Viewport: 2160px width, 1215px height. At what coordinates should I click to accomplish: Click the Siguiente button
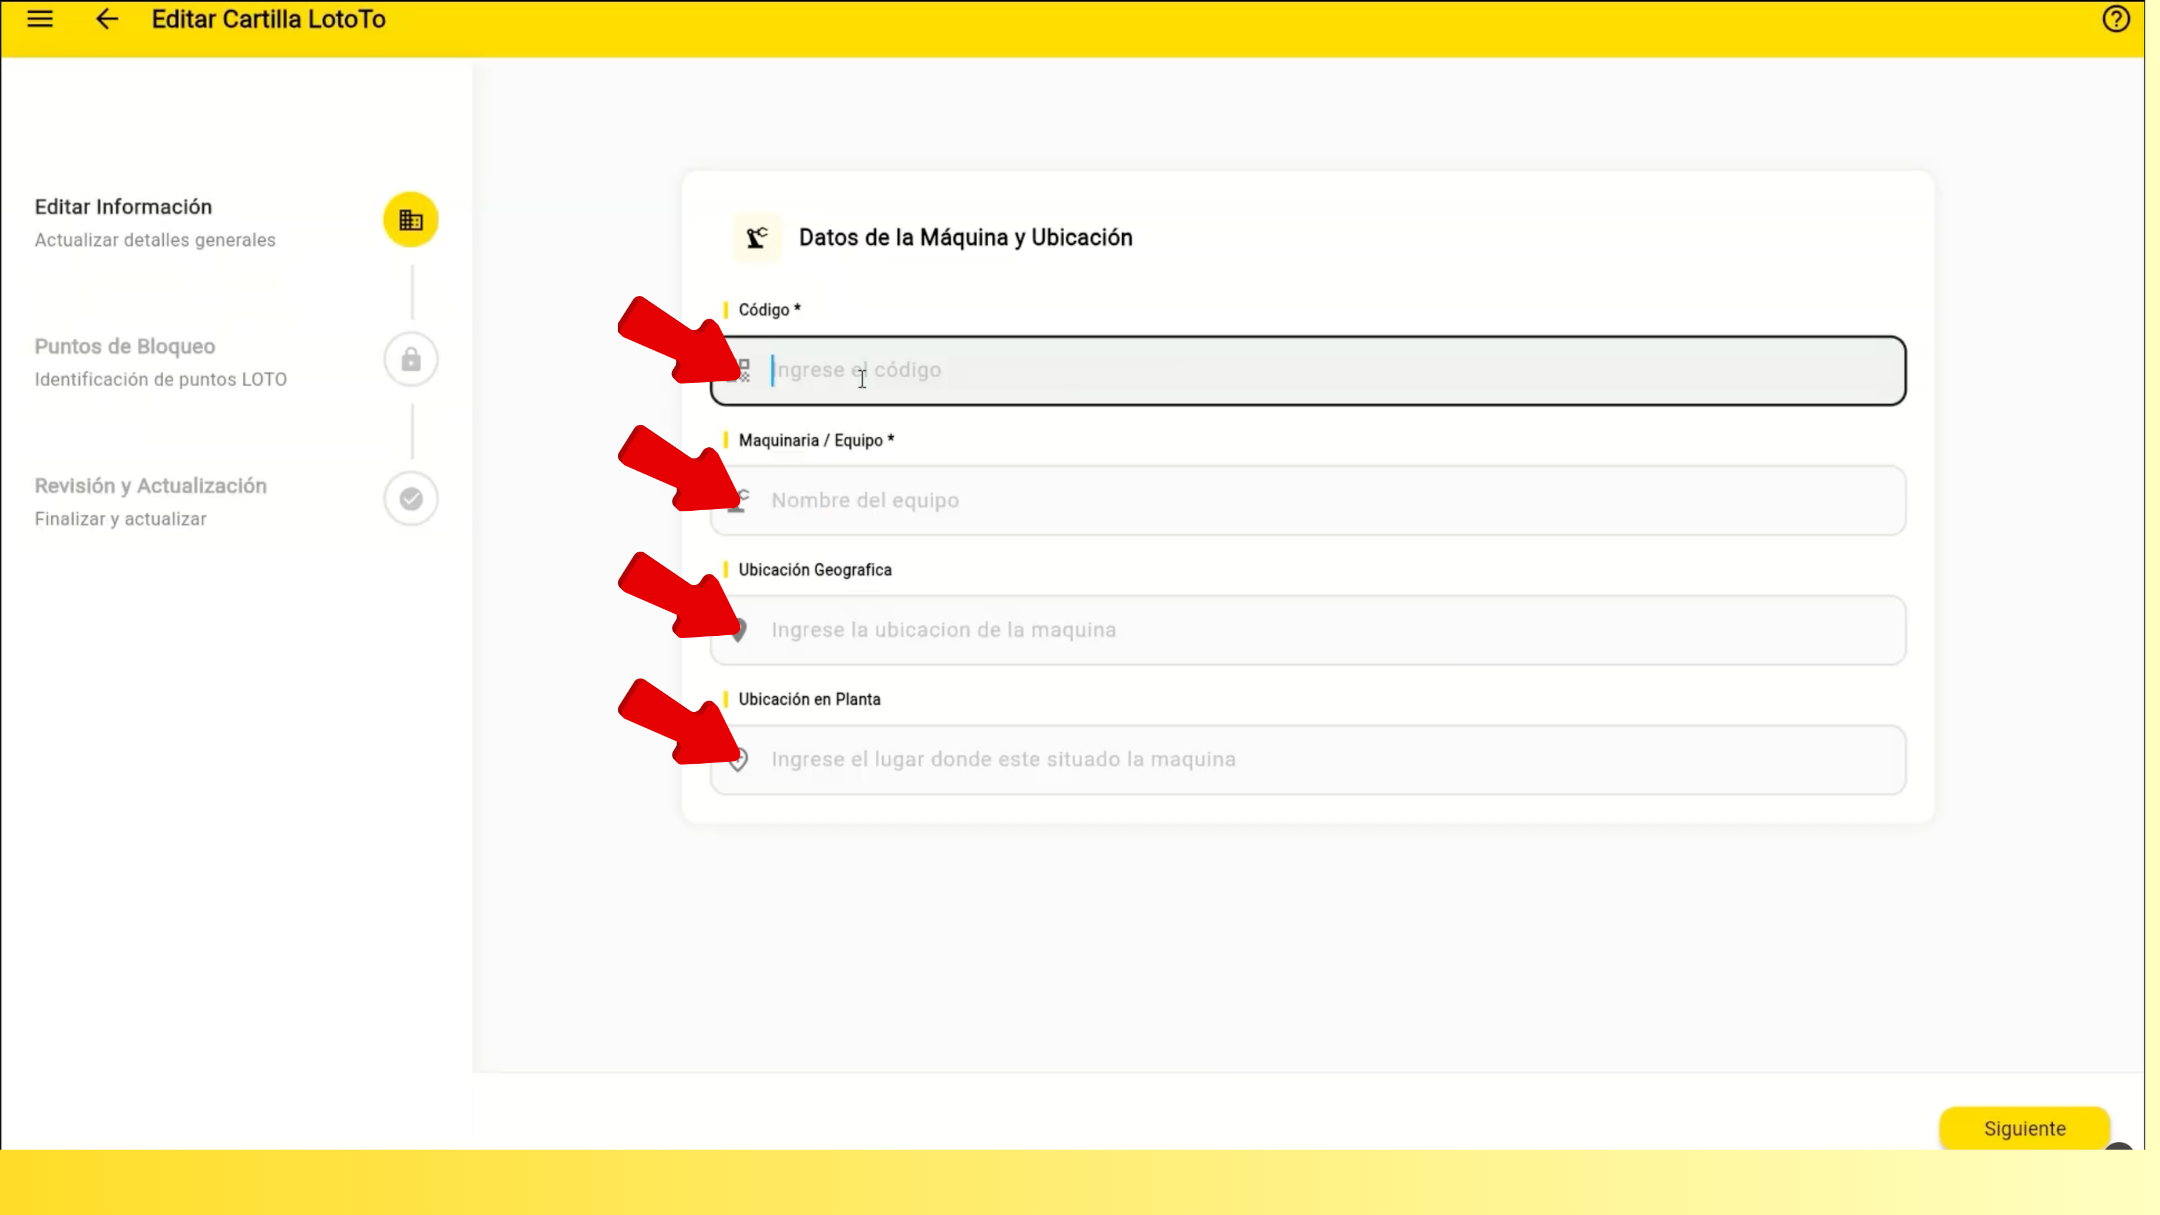[2024, 1128]
